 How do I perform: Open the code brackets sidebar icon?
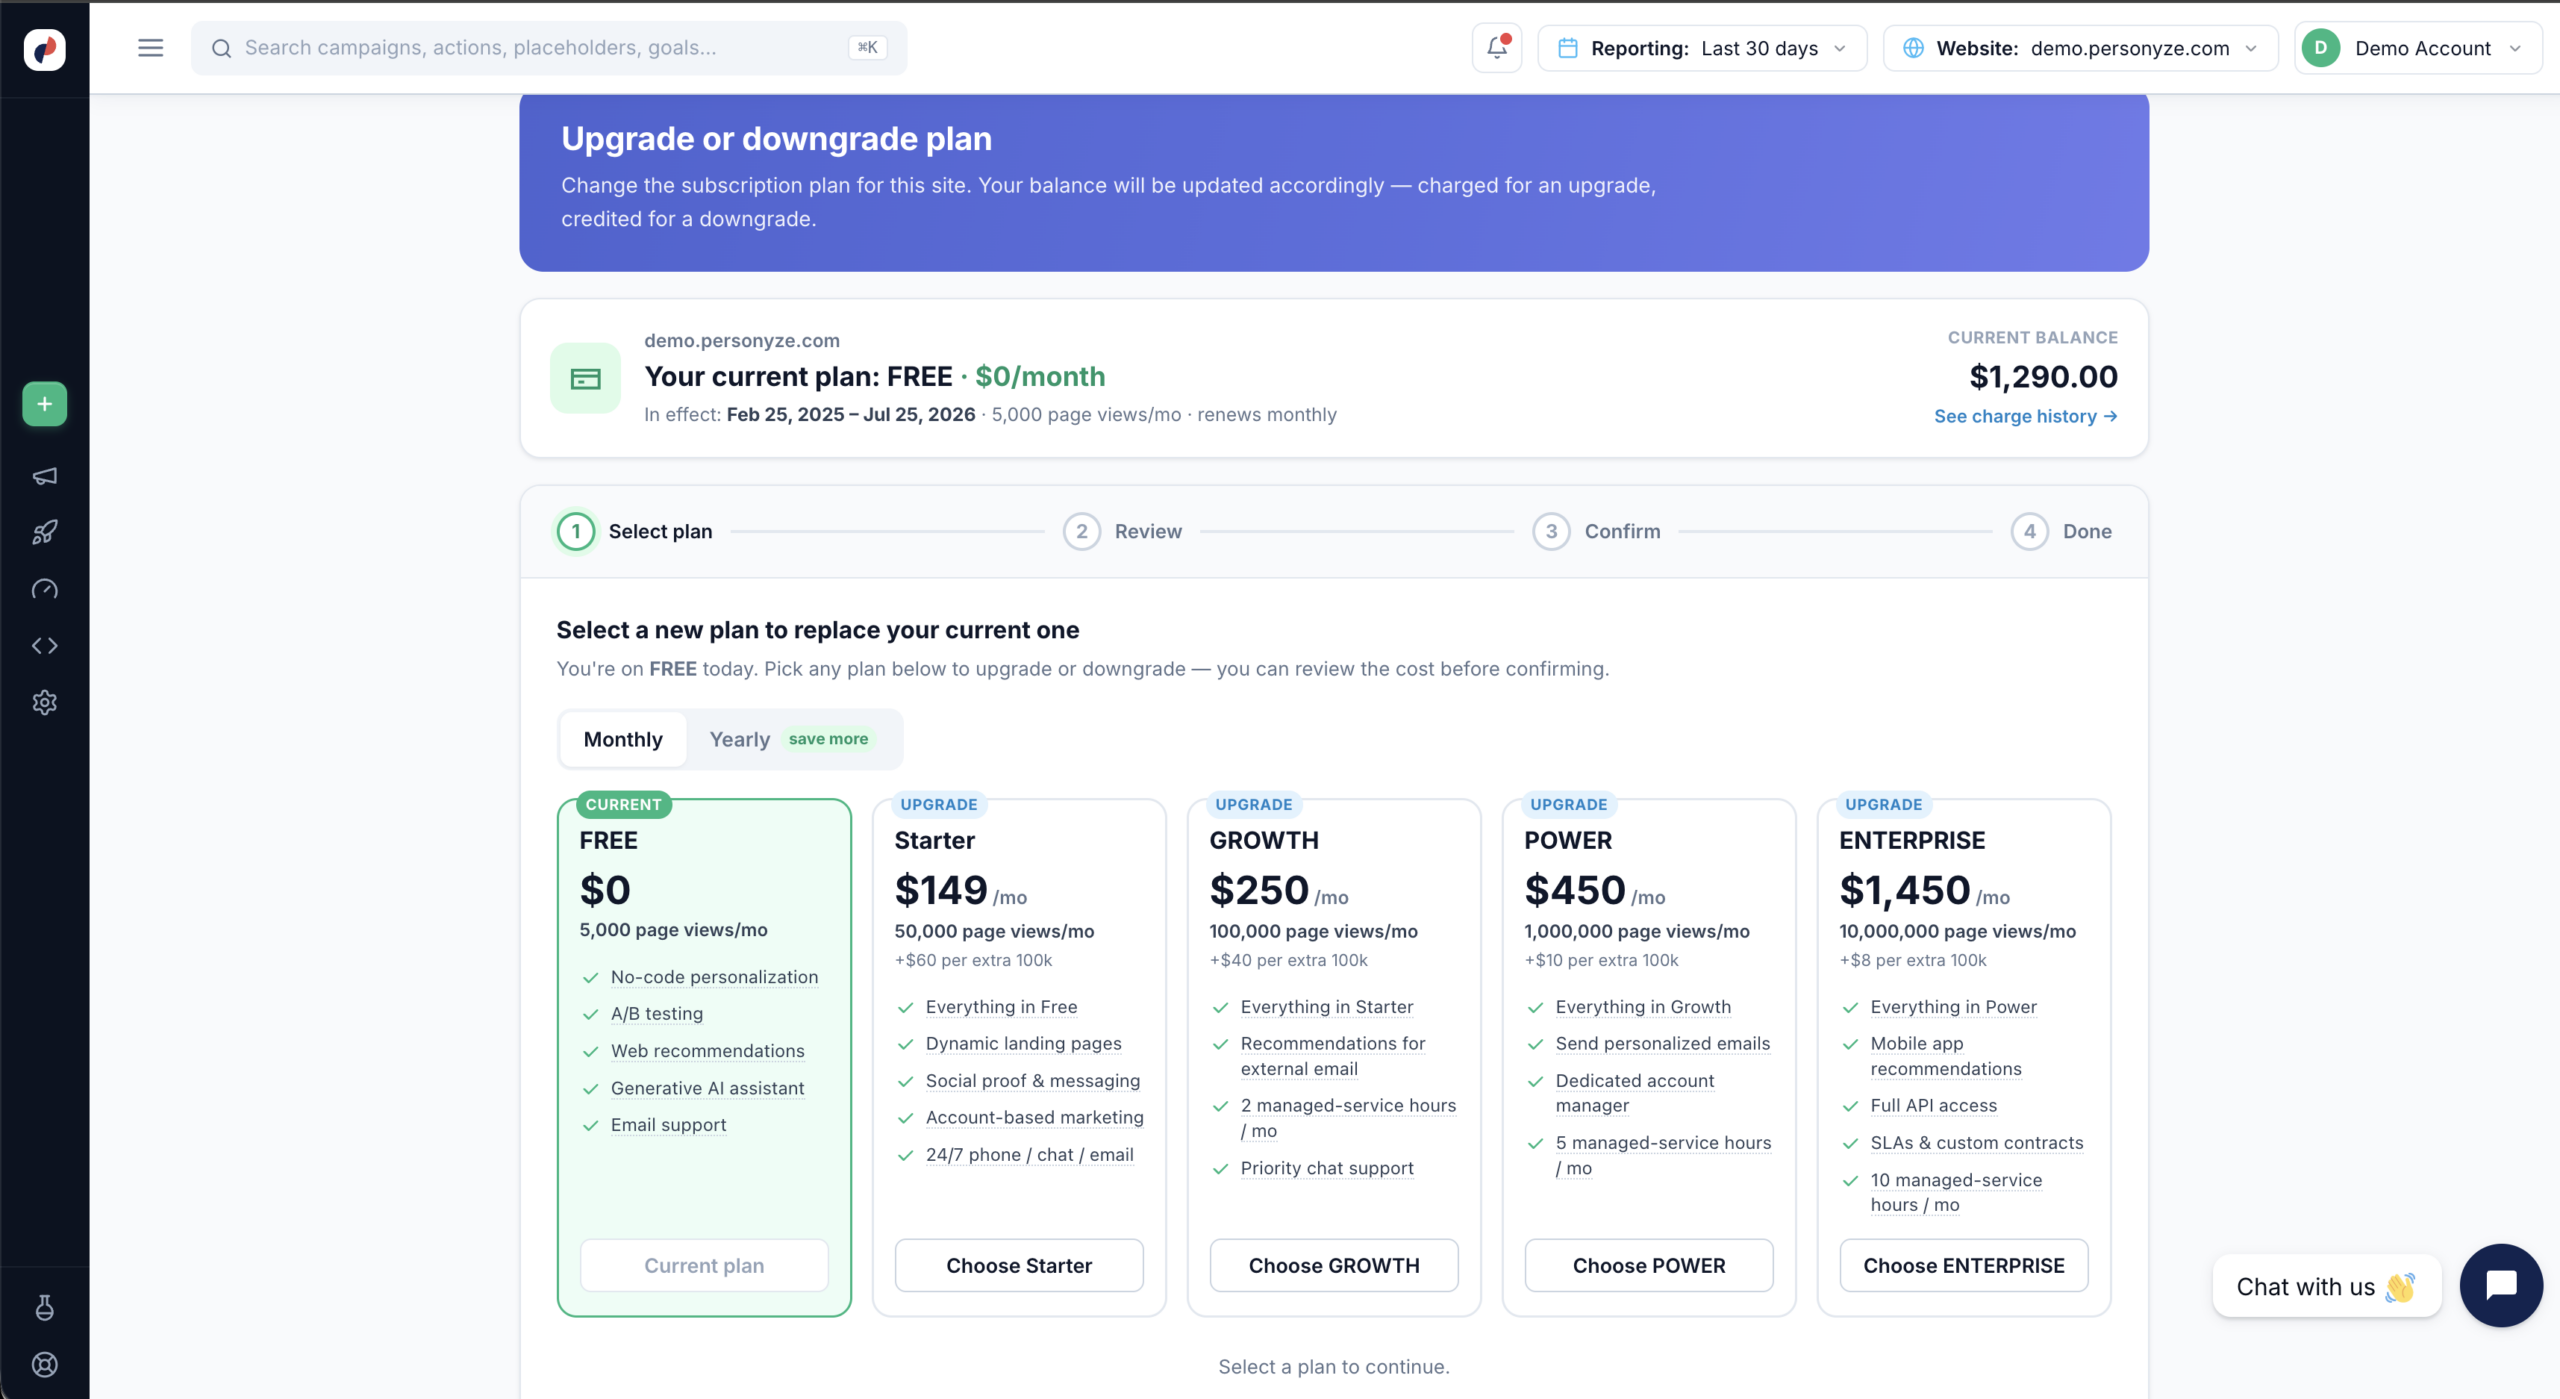pos(44,646)
